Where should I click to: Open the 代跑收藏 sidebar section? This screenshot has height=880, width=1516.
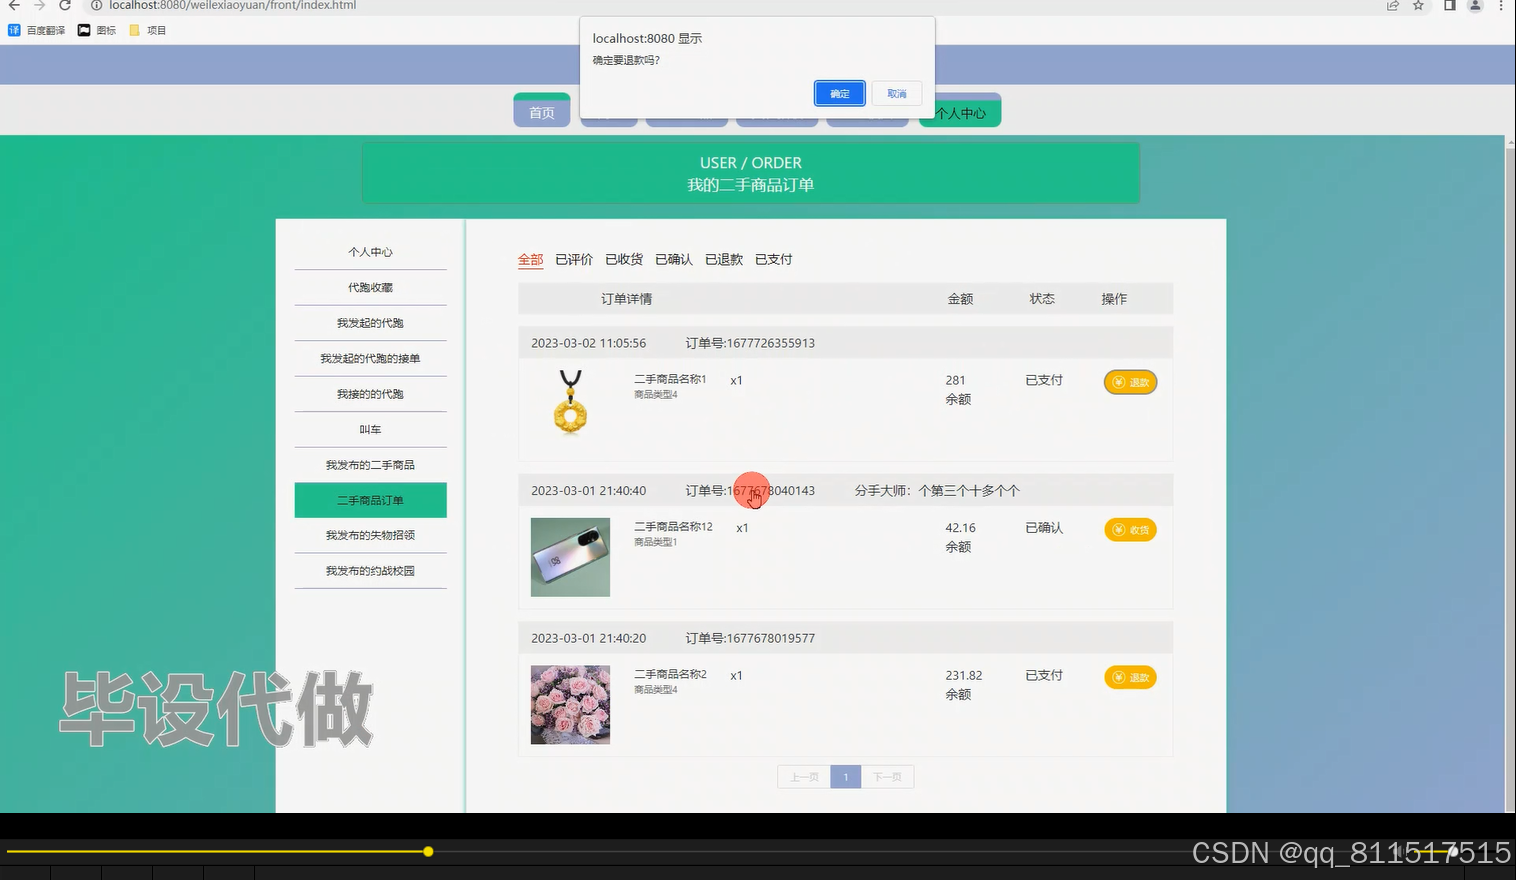pos(370,287)
